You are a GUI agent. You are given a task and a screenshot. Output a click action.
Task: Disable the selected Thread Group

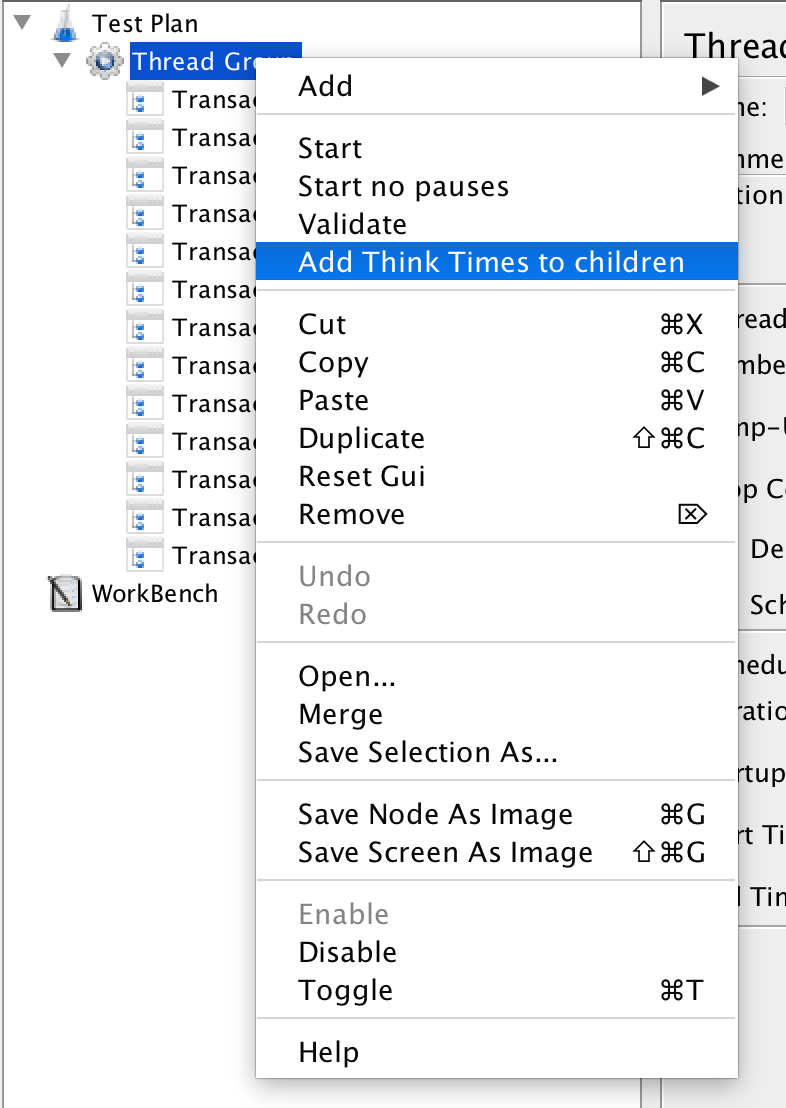(x=347, y=953)
